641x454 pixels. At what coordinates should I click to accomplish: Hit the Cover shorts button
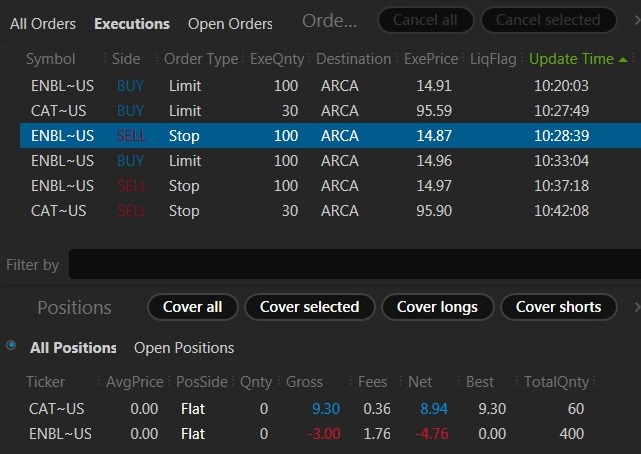click(558, 307)
